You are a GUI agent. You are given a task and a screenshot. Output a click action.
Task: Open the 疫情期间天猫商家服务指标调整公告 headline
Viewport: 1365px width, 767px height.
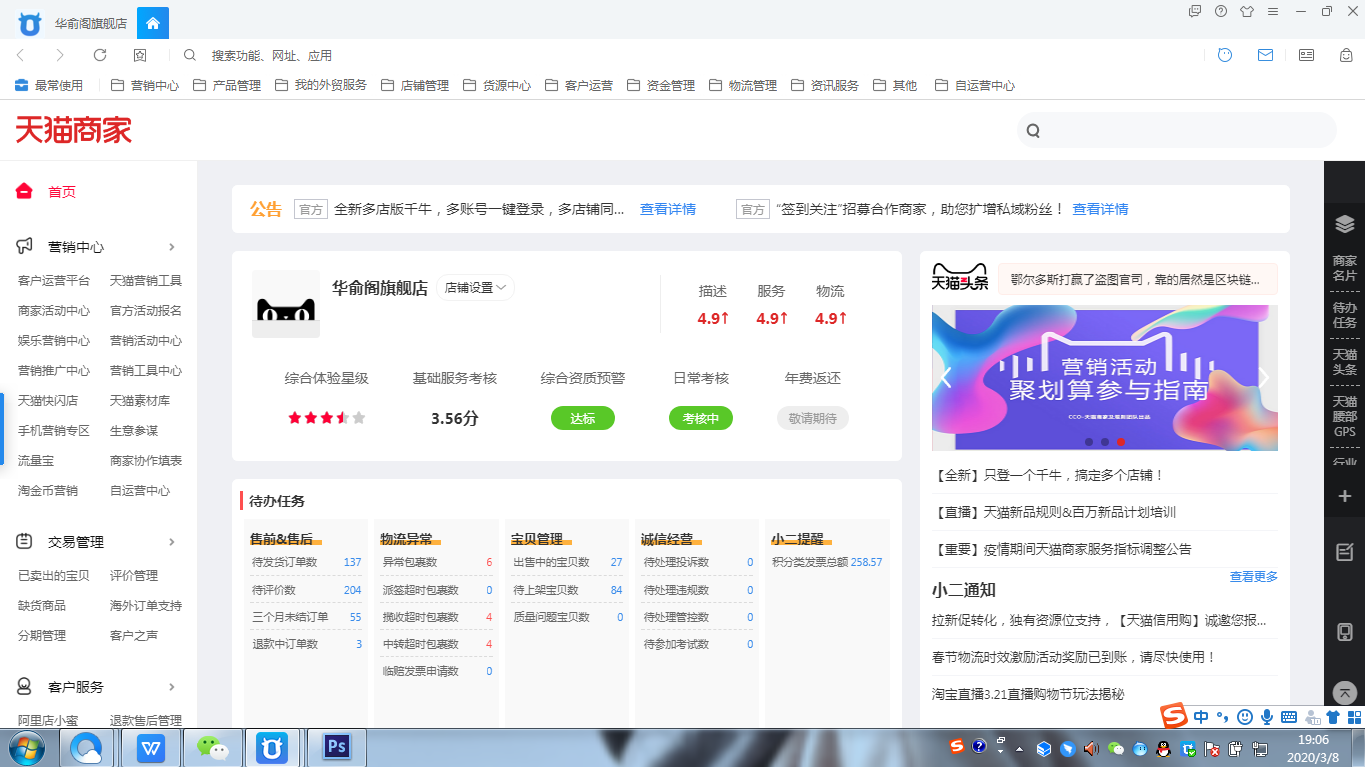click(x=1062, y=549)
